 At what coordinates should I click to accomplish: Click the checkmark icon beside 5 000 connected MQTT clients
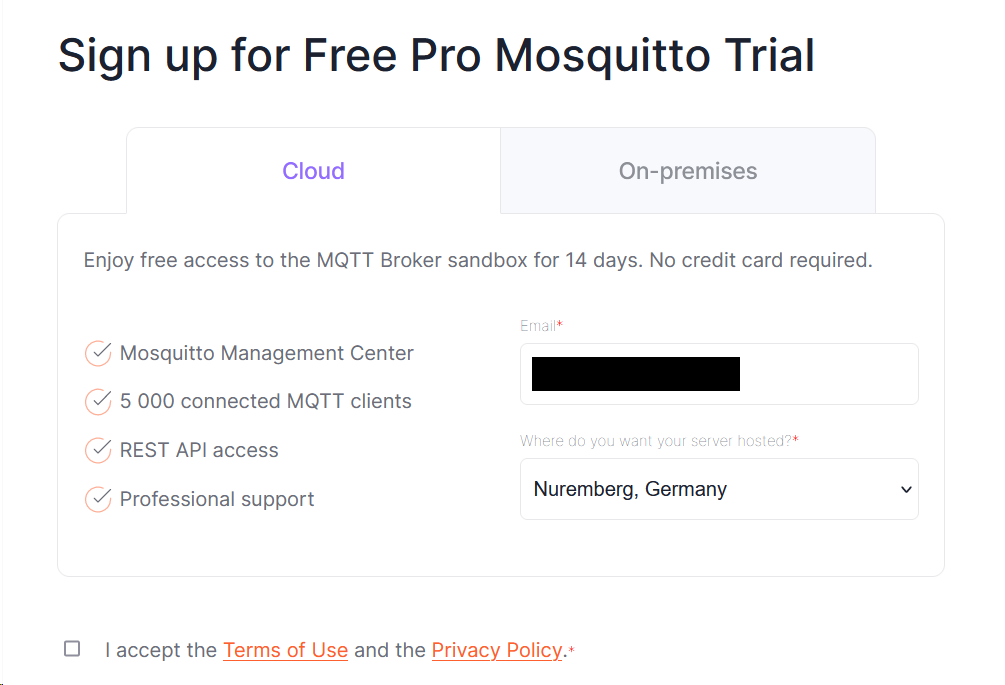98,401
